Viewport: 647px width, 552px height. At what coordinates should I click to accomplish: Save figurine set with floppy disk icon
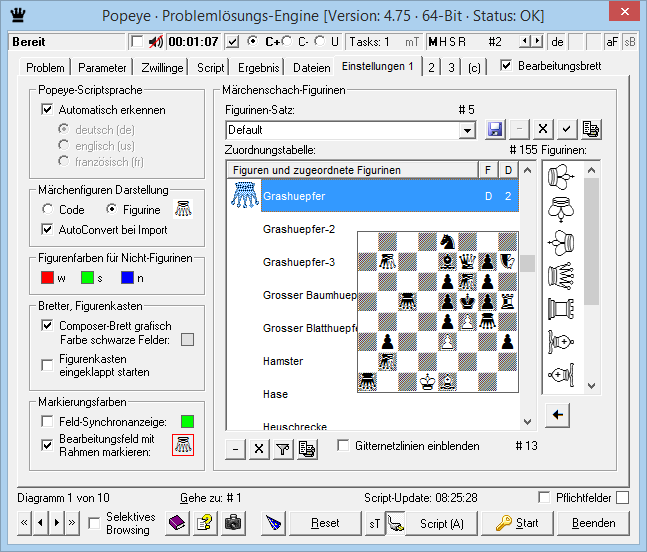coord(495,130)
